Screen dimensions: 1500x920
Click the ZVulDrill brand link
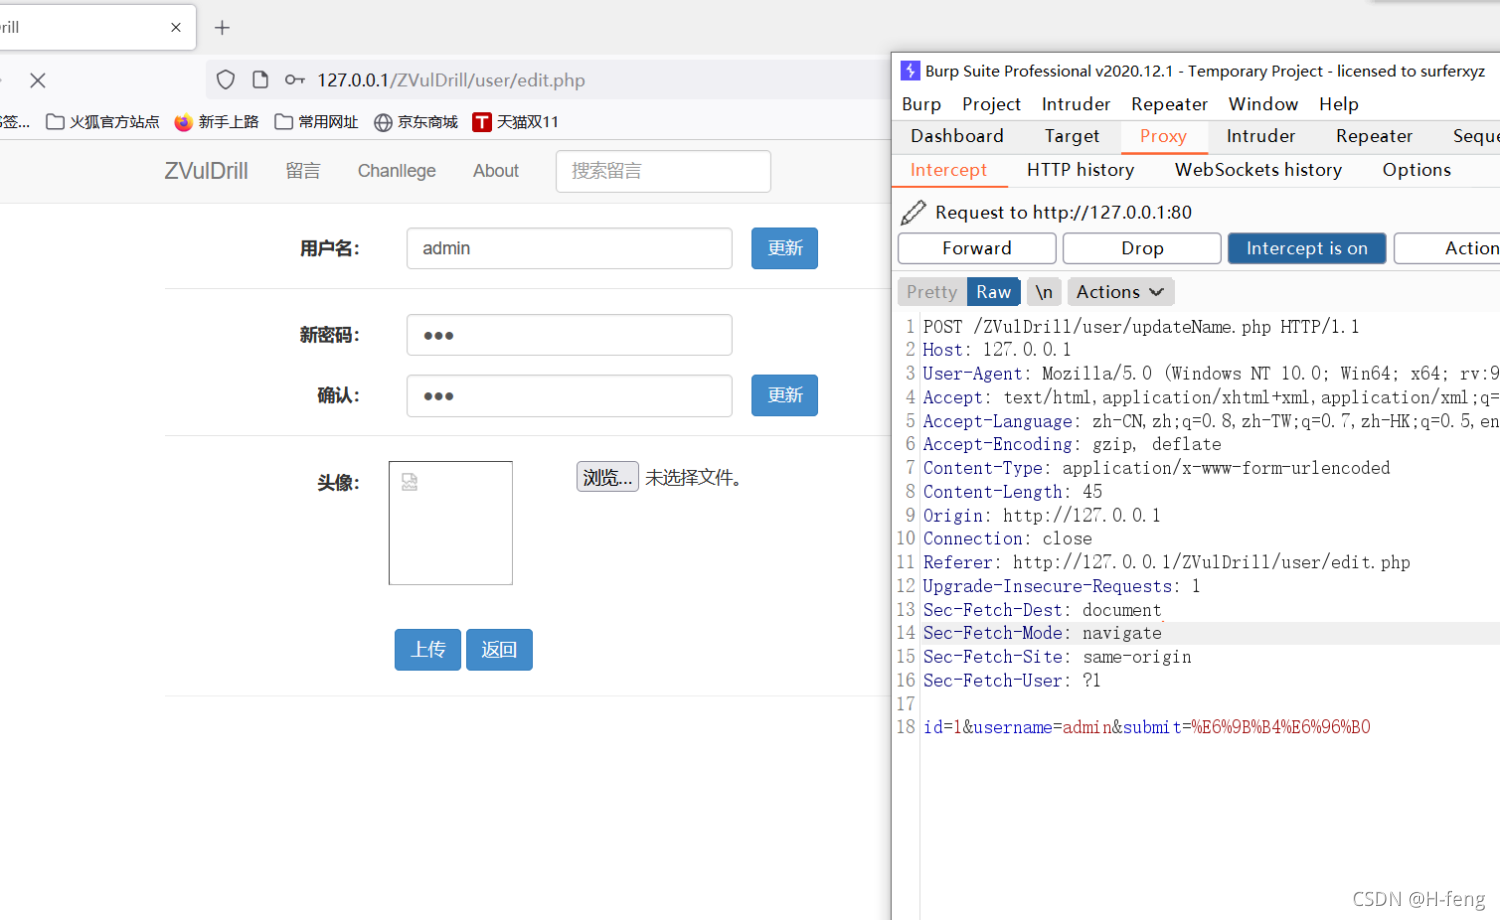pos(206,171)
